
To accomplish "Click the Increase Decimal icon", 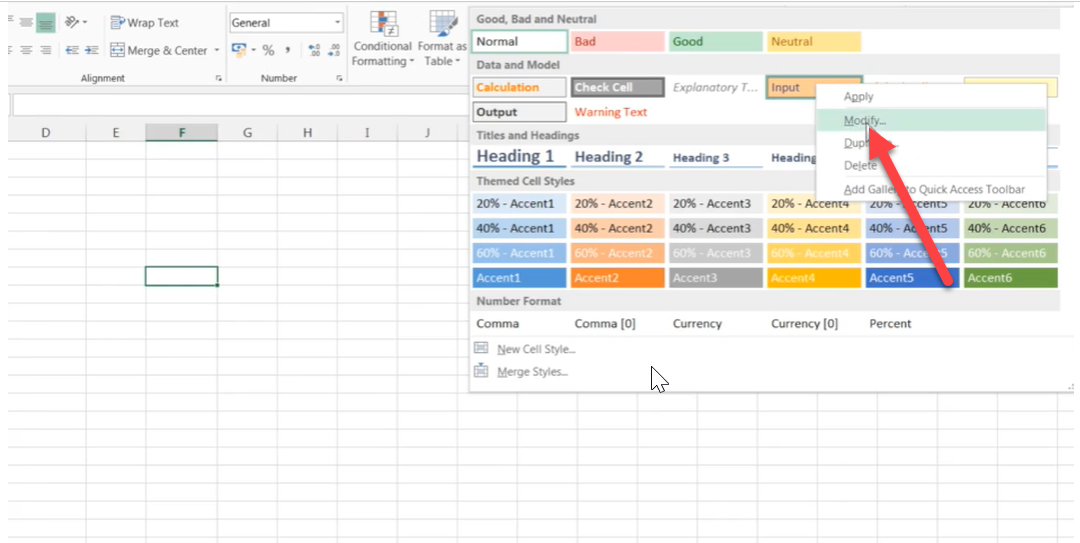I will point(314,50).
